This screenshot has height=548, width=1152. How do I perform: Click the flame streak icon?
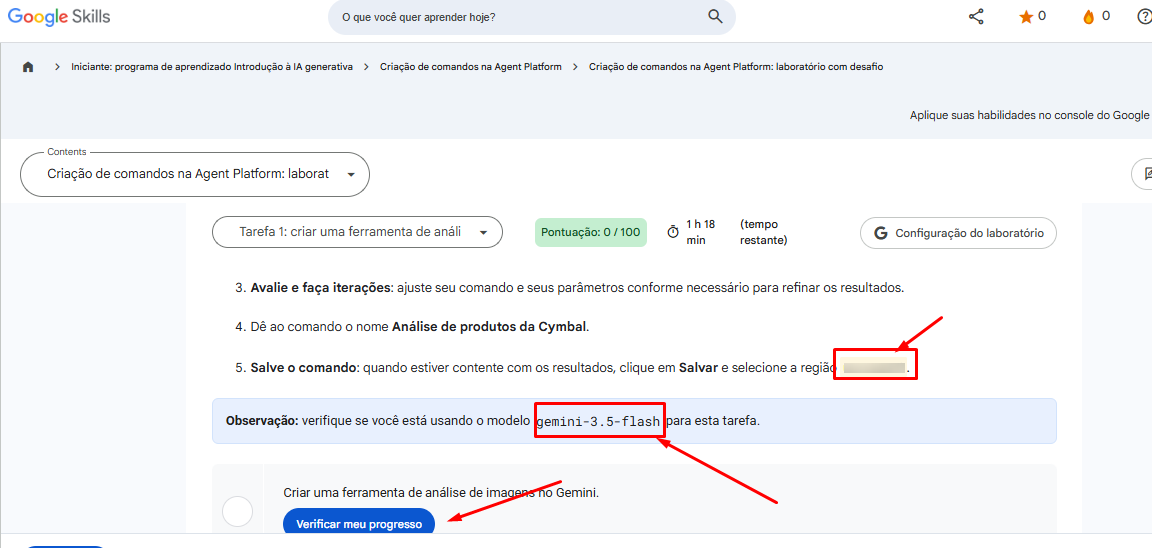click(x=1089, y=17)
